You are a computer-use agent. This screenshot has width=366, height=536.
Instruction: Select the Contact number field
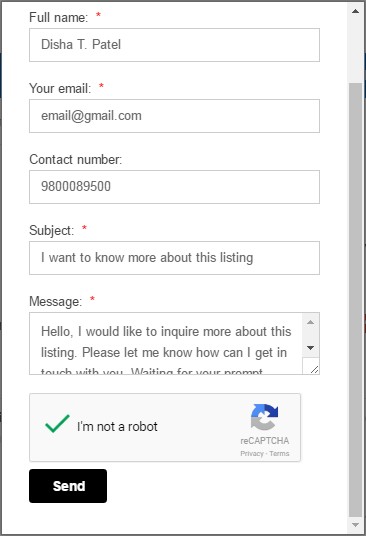[174, 187]
